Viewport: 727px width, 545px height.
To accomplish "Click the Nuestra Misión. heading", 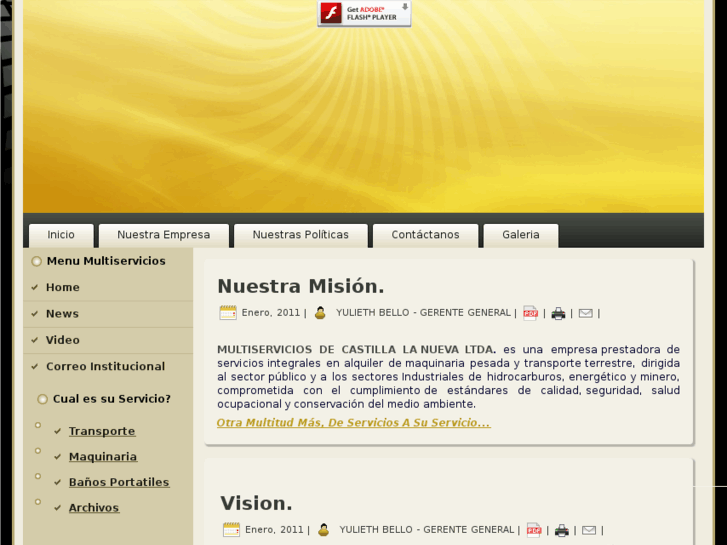I will 301,286.
